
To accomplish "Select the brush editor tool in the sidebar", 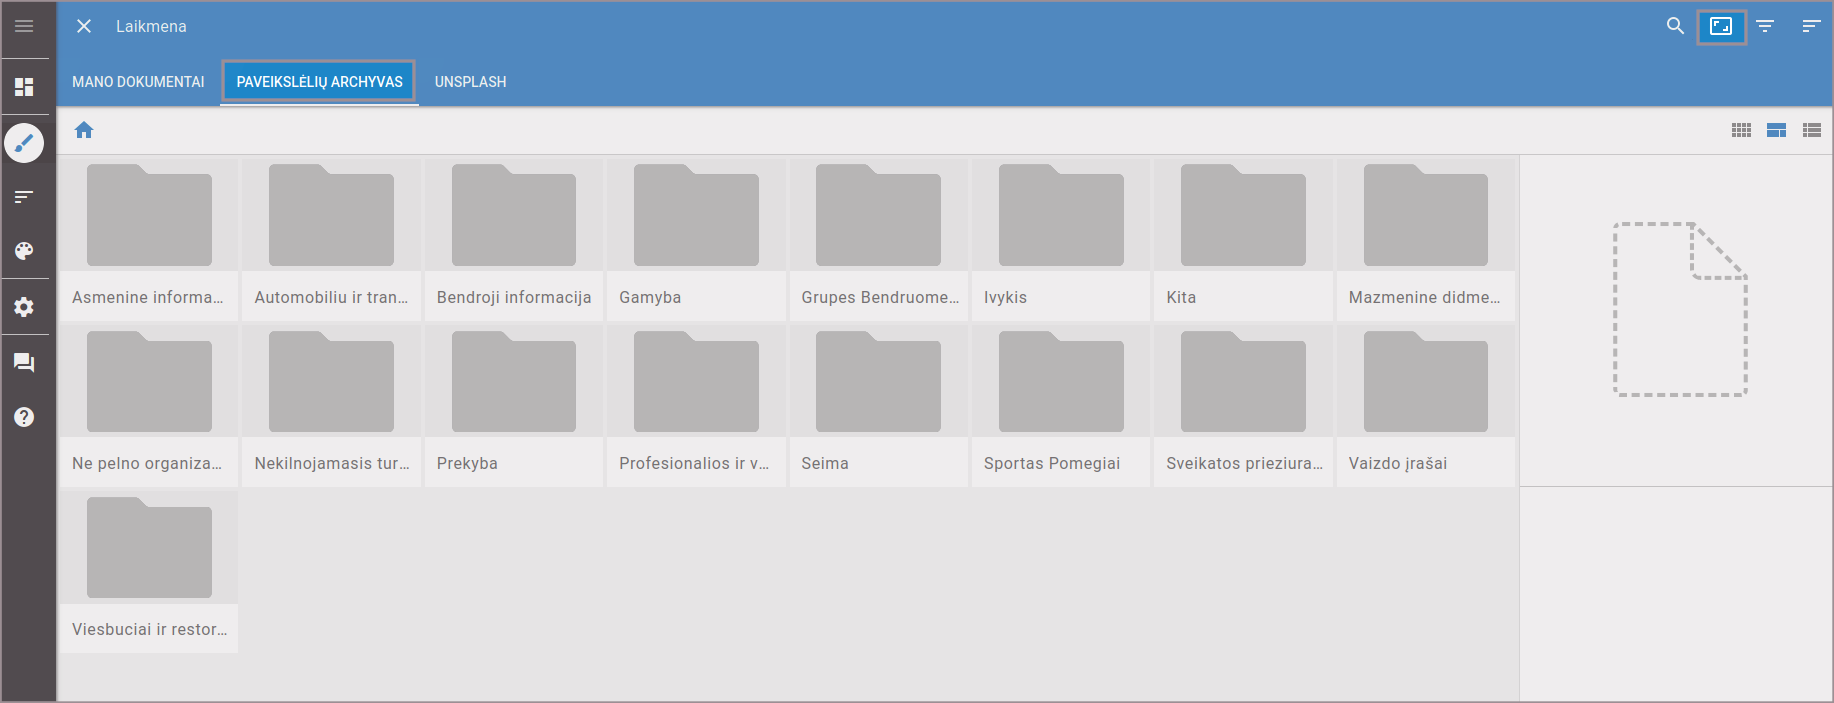I will pyautogui.click(x=24, y=143).
